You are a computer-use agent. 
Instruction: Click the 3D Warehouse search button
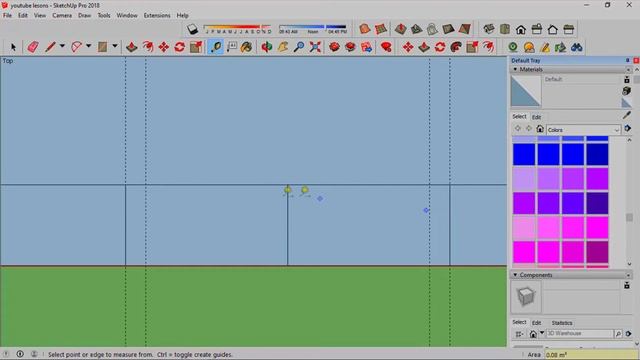pyautogui.click(x=618, y=334)
